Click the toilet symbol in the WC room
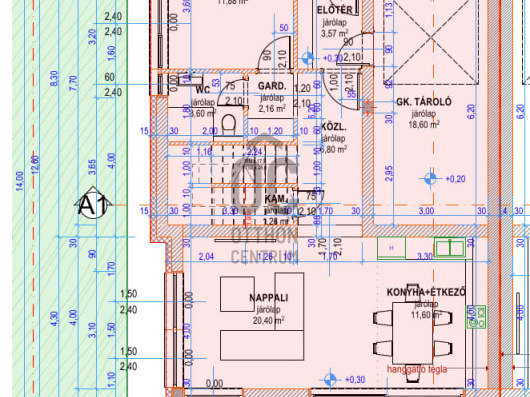 (x=229, y=125)
